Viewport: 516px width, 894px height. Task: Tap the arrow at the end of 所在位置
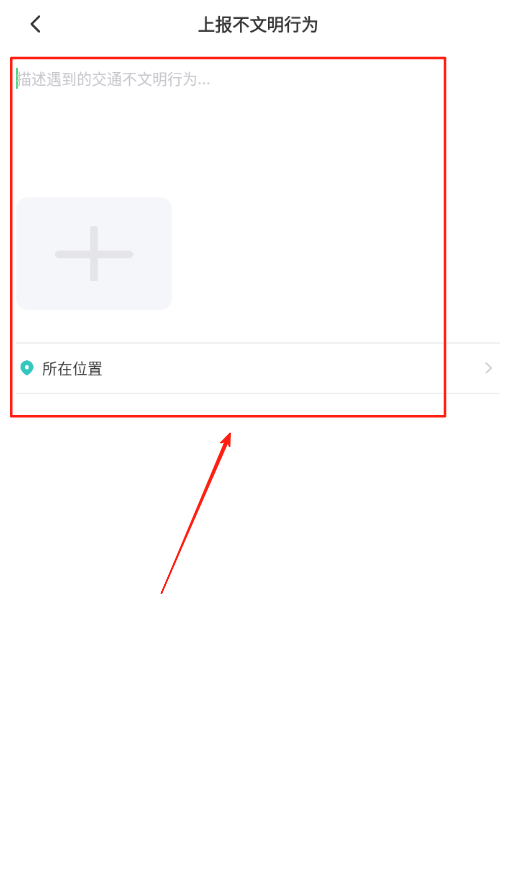489,368
